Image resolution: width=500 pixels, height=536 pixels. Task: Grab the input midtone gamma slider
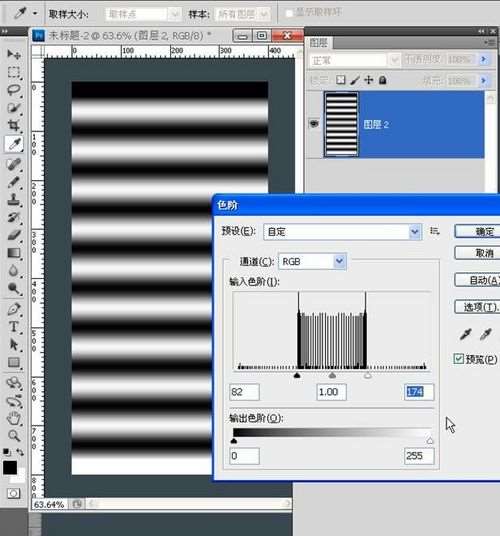click(332, 375)
